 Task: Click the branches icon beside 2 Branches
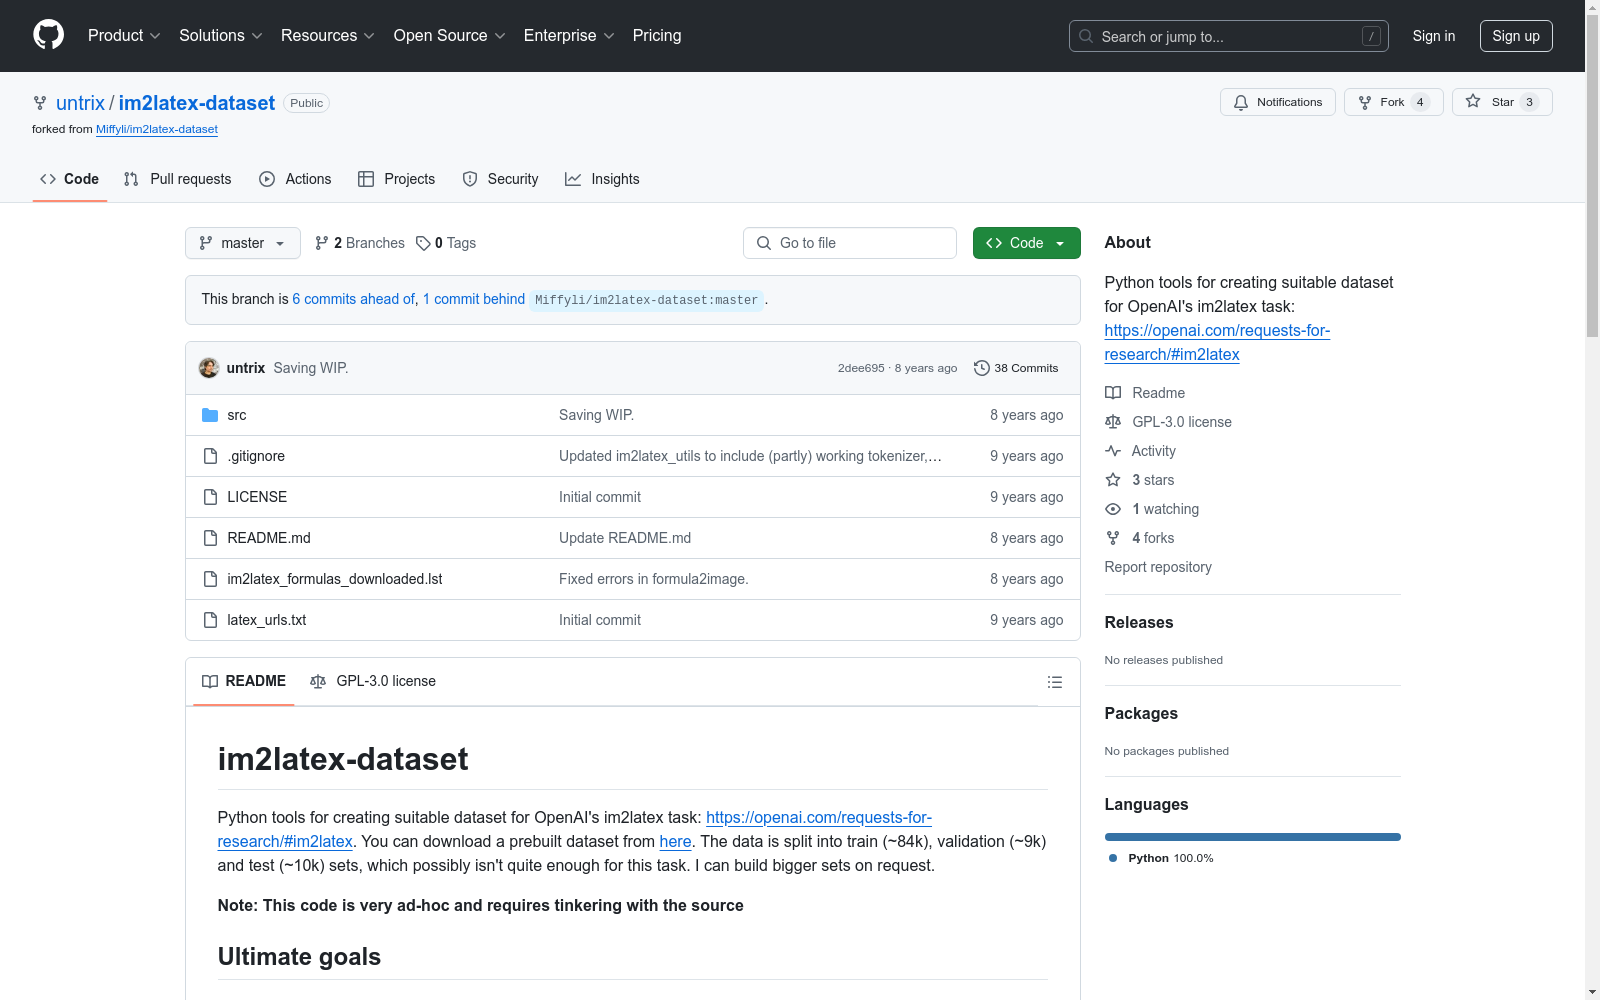click(322, 243)
